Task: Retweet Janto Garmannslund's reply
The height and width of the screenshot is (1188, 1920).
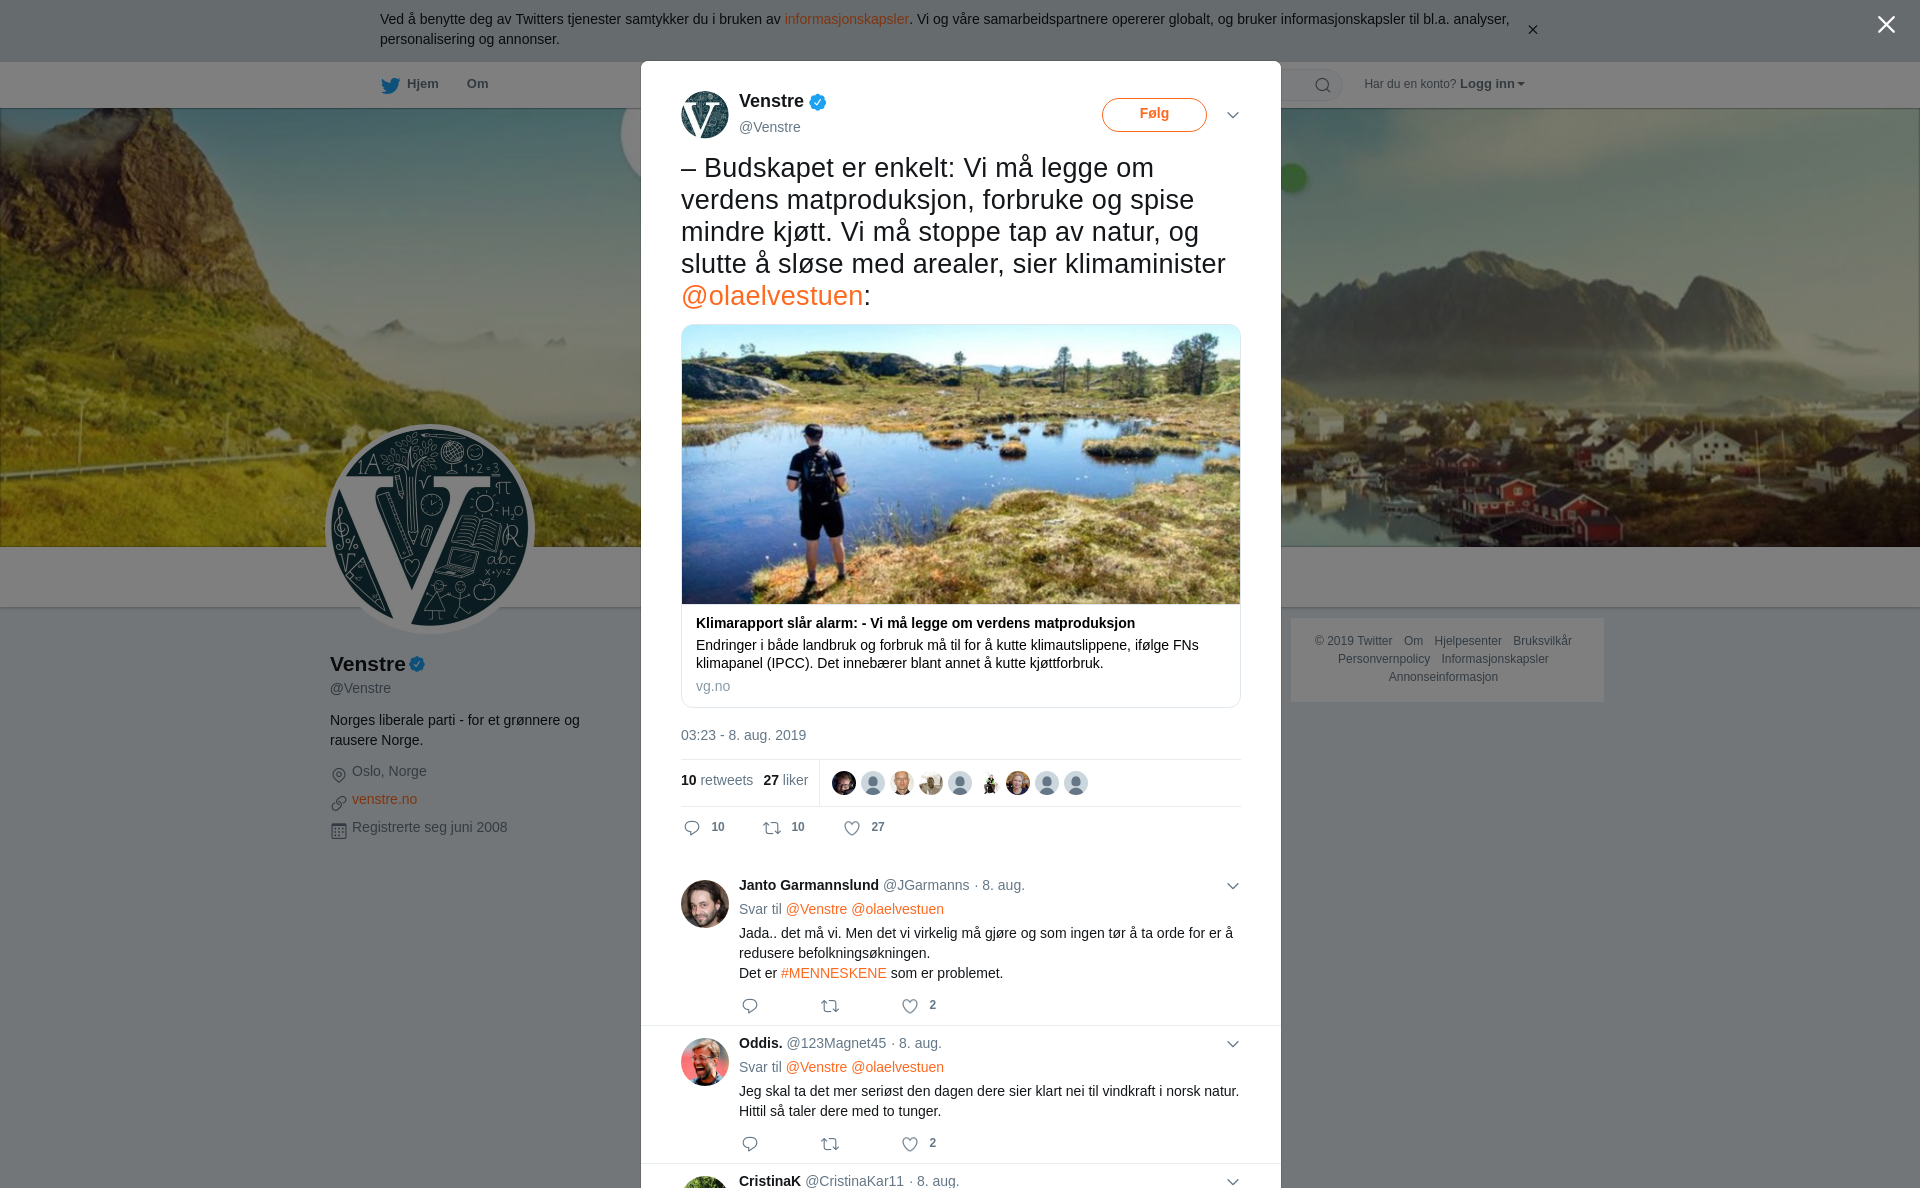Action: (830, 1006)
